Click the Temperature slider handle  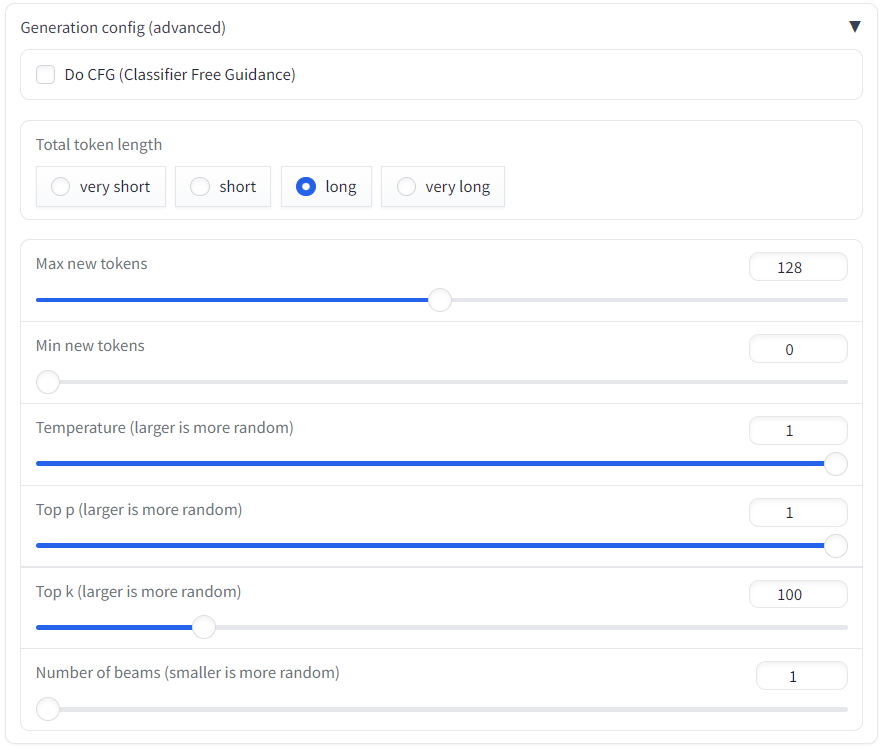coord(835,464)
